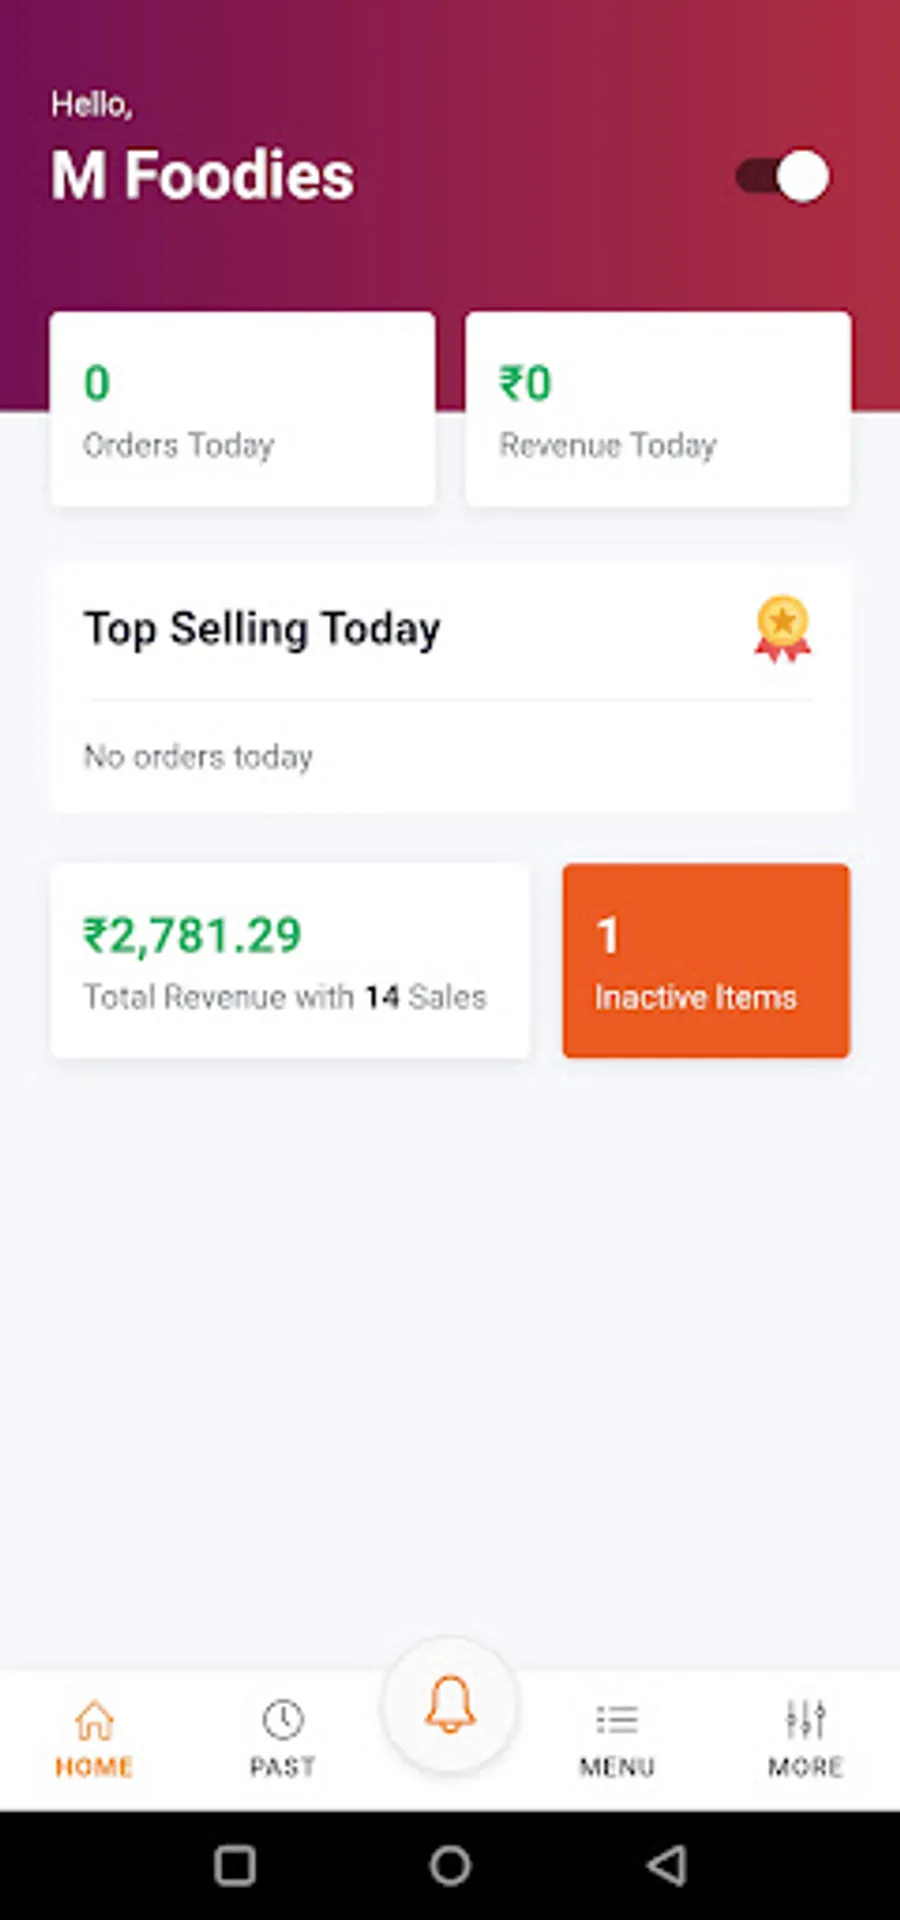Tap the Android recent apps square
Image resolution: width=900 pixels, height=1920 pixels.
pos(235,1865)
